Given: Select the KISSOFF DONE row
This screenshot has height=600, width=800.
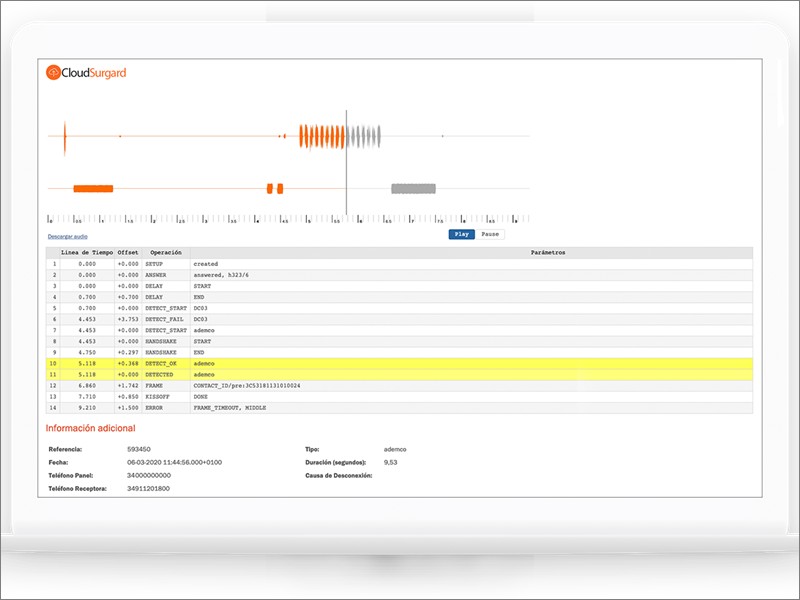Looking at the screenshot, I should (400, 396).
